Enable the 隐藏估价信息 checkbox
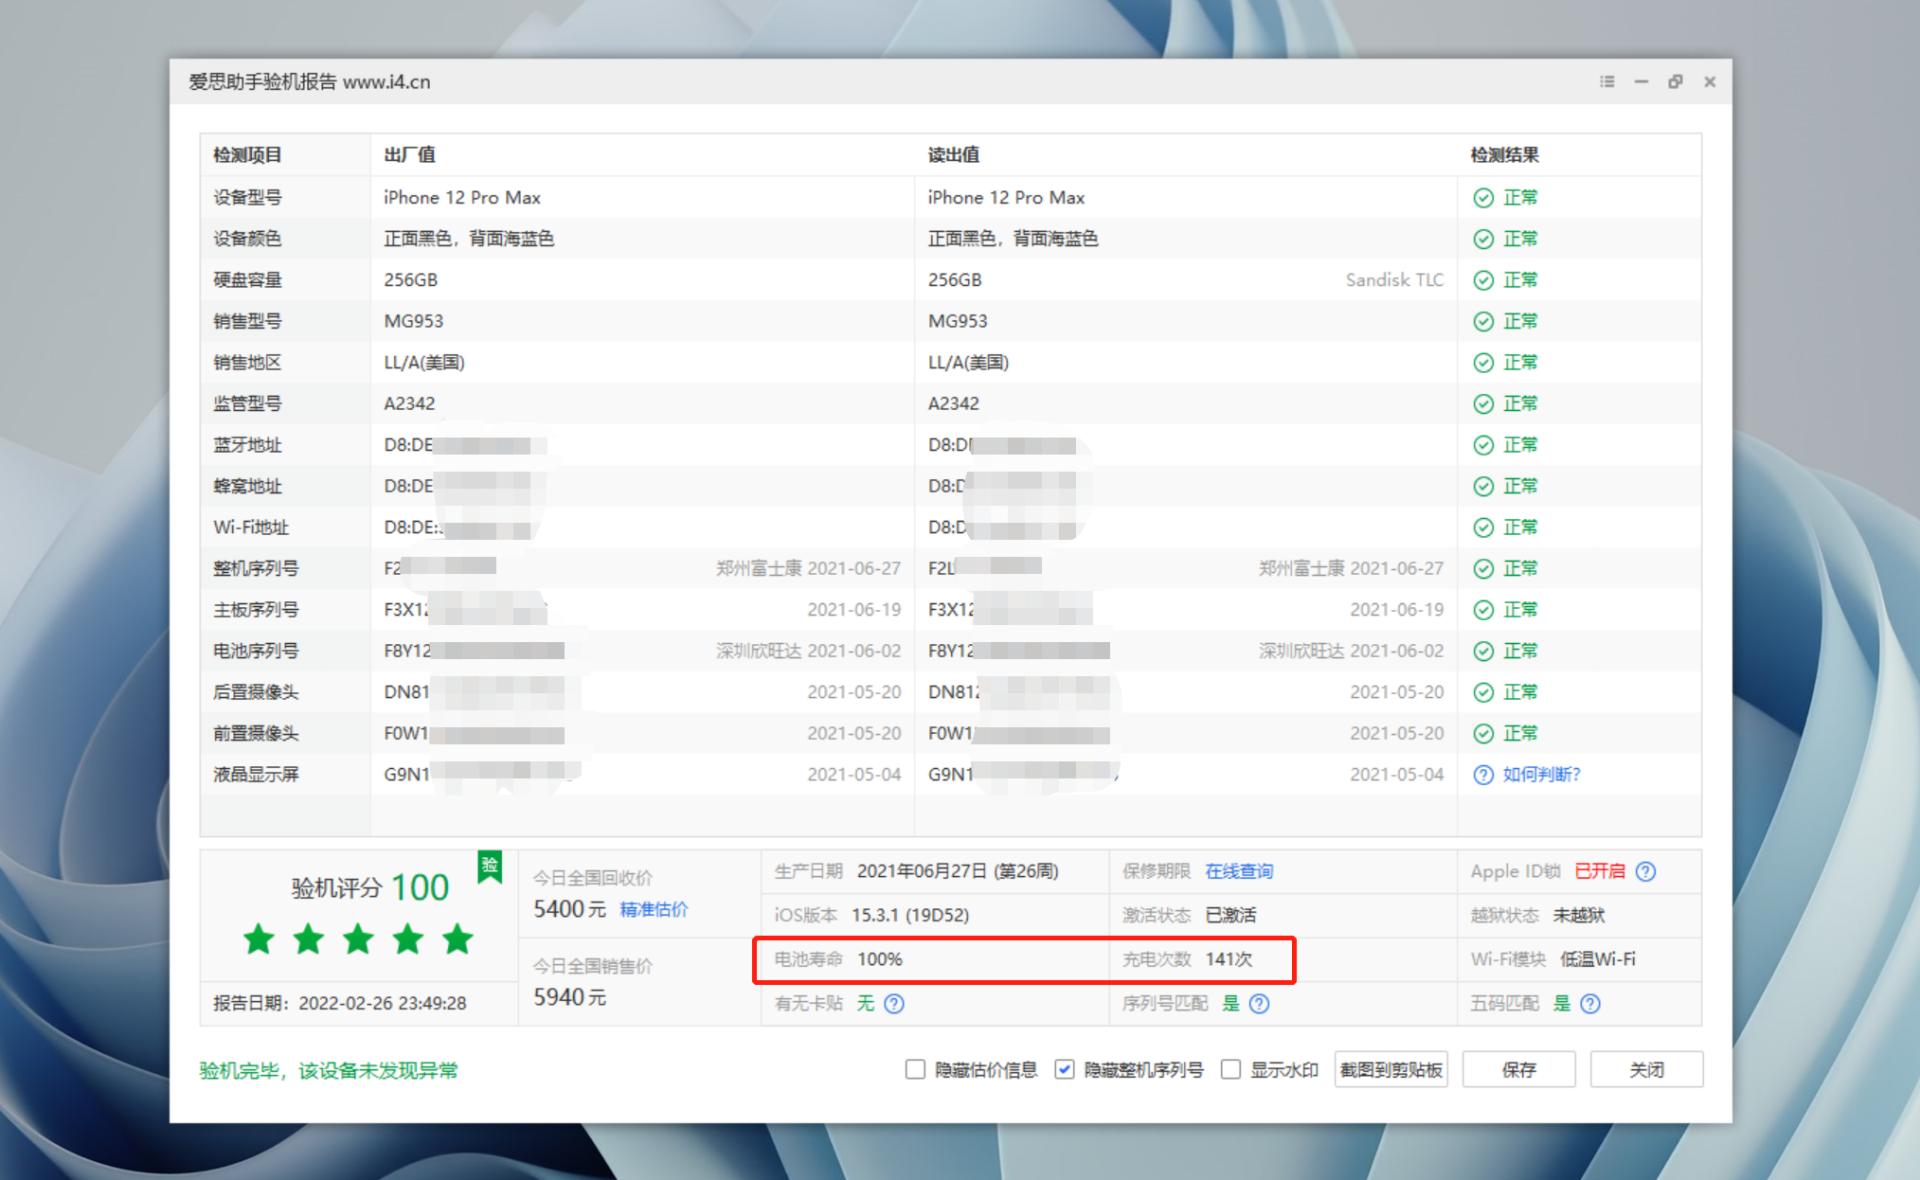The width and height of the screenshot is (1920, 1180). (x=914, y=1069)
